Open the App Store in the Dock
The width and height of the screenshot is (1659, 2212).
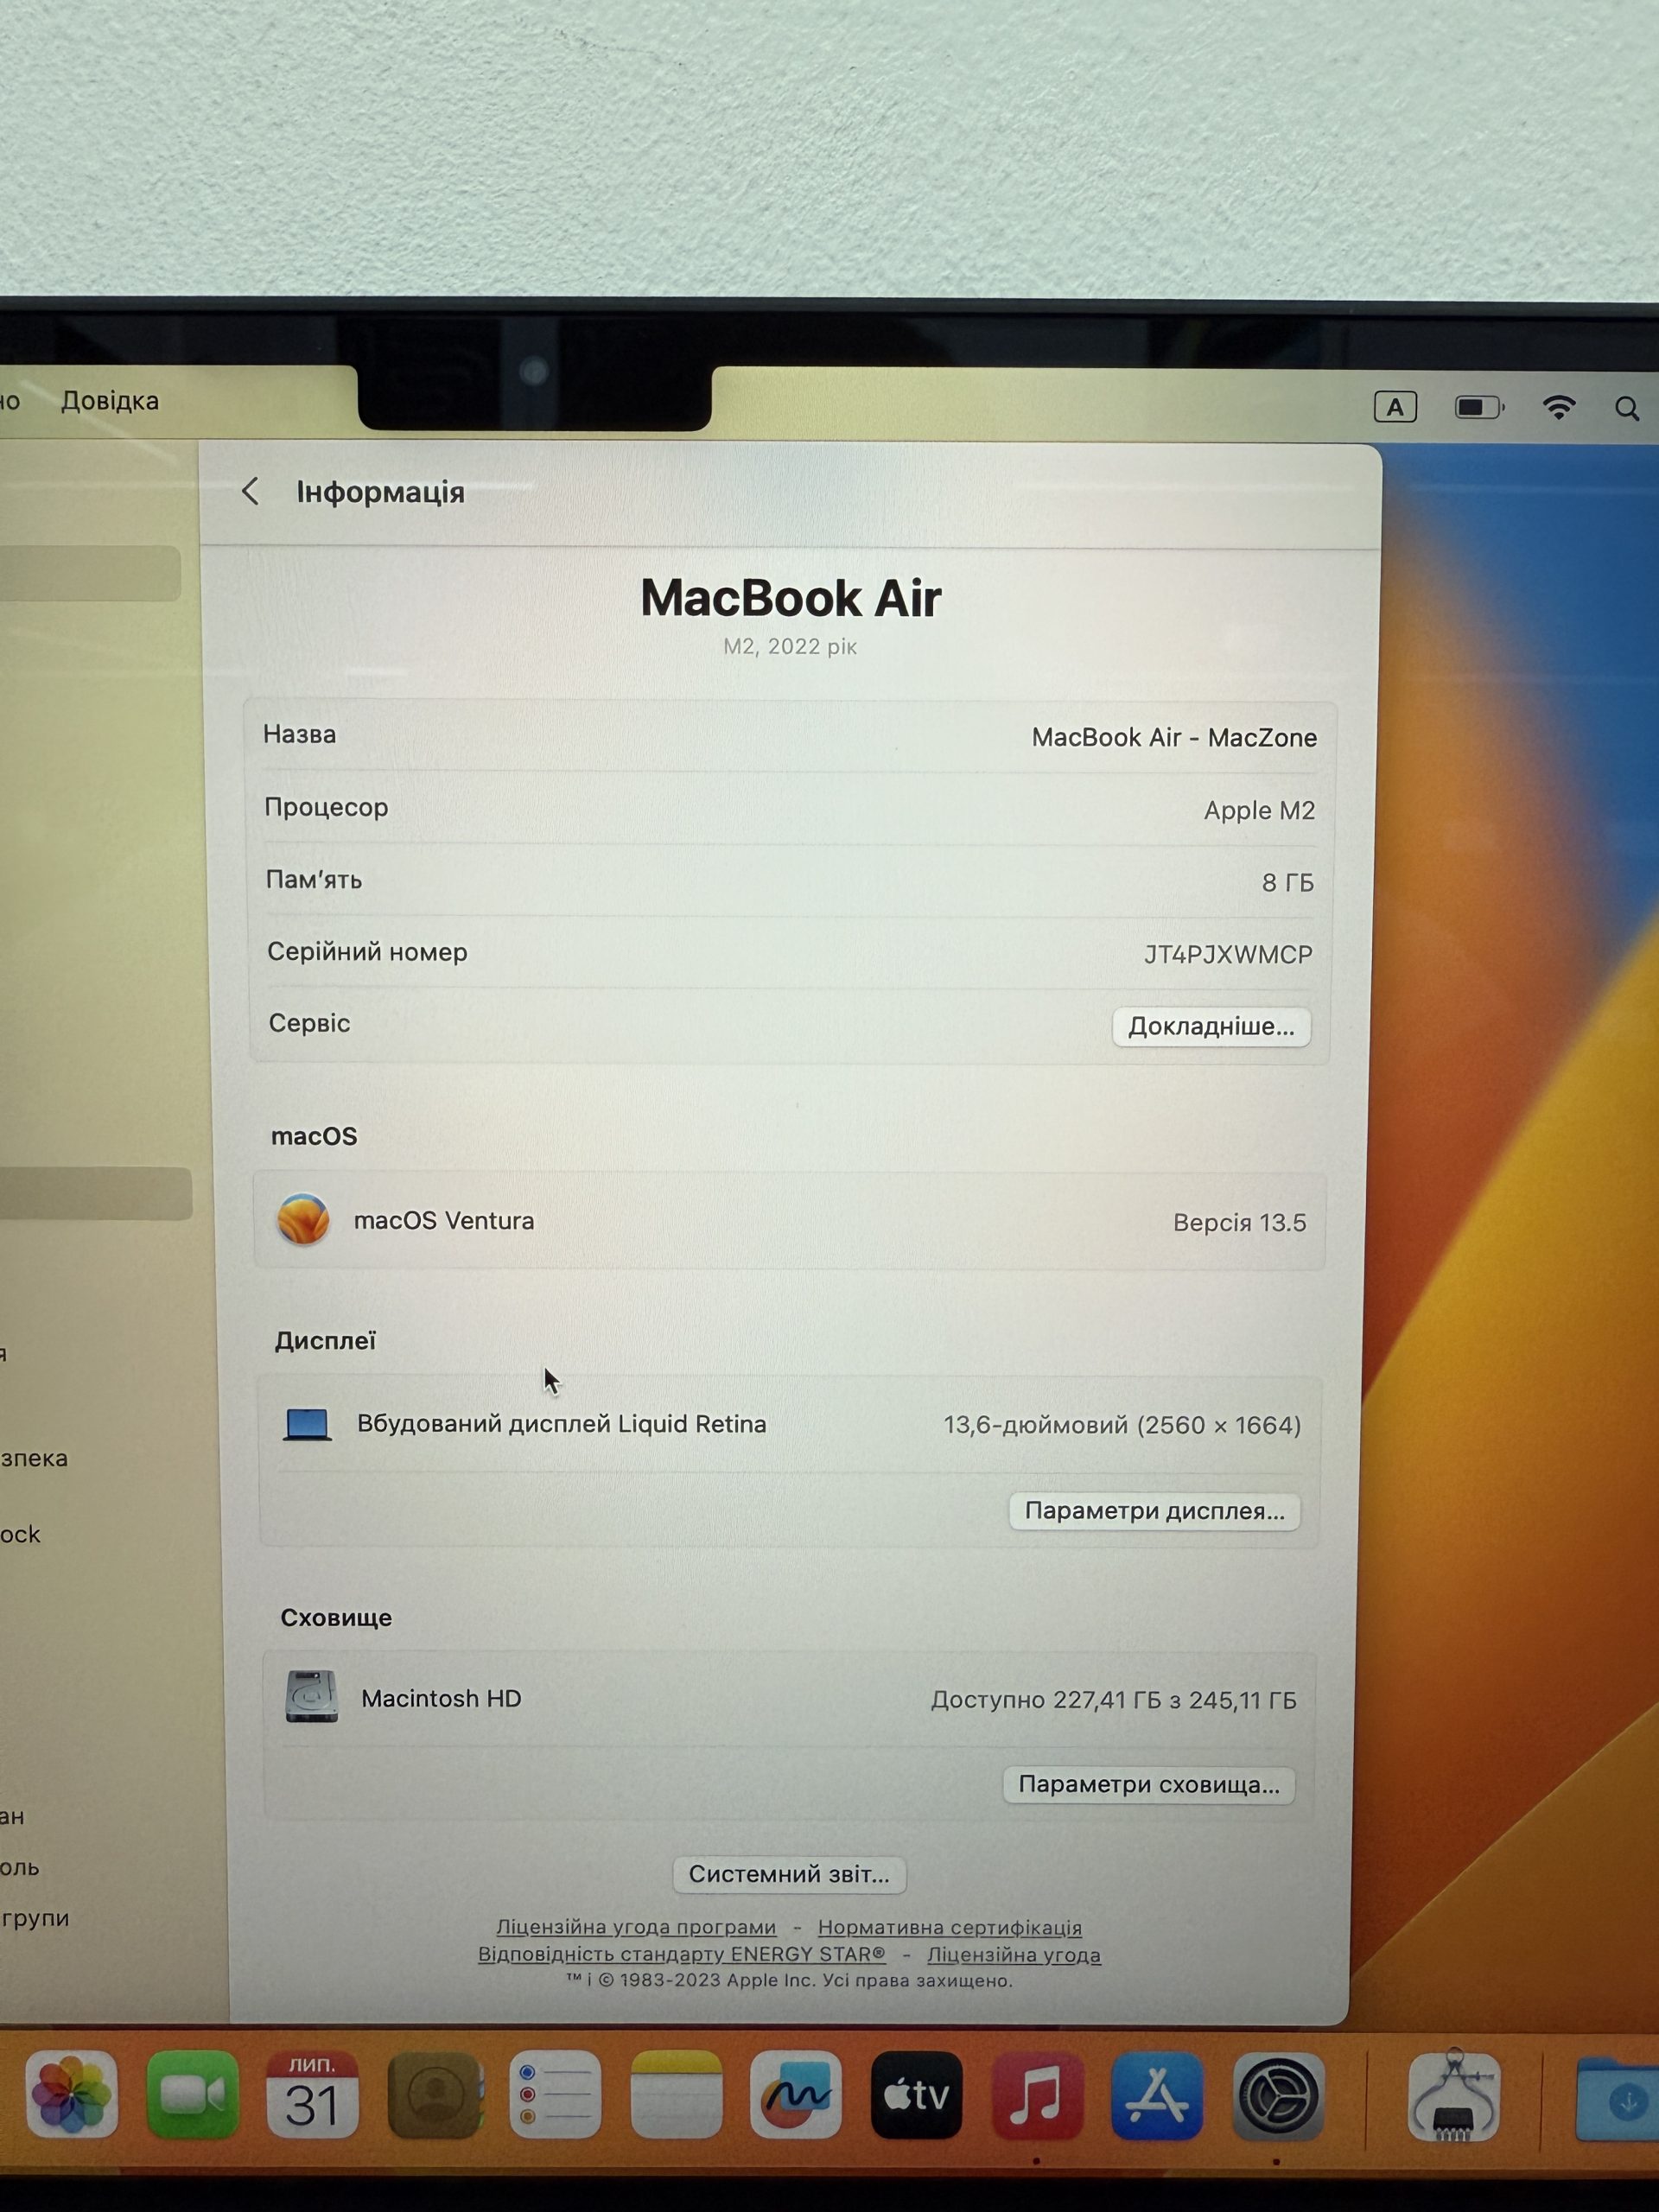(x=1157, y=2095)
